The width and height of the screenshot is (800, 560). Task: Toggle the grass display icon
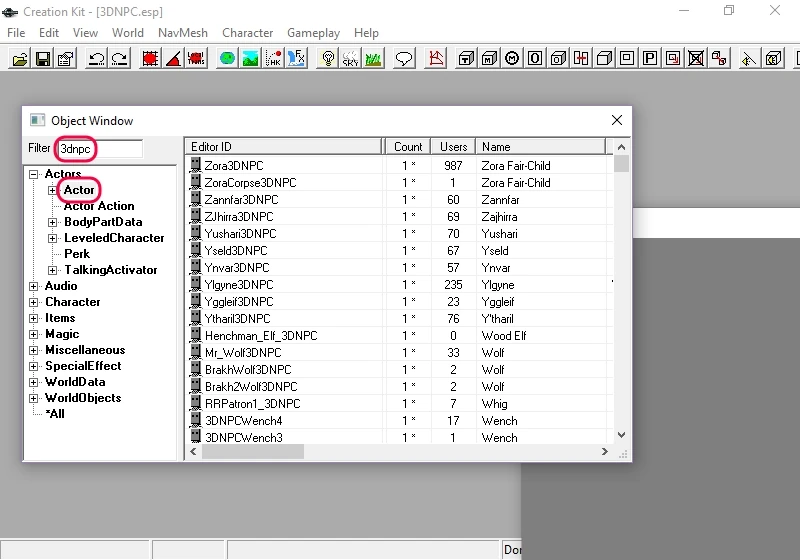click(x=373, y=59)
